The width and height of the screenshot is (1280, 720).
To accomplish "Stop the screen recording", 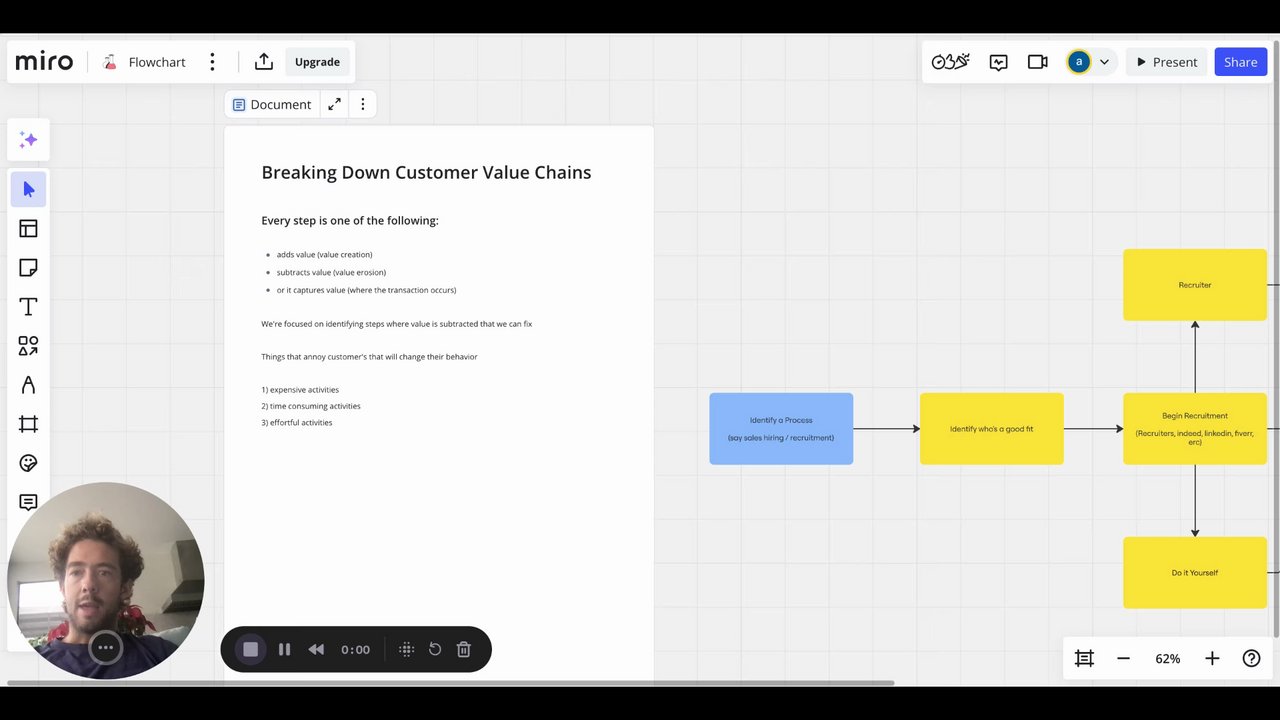I will 250,649.
